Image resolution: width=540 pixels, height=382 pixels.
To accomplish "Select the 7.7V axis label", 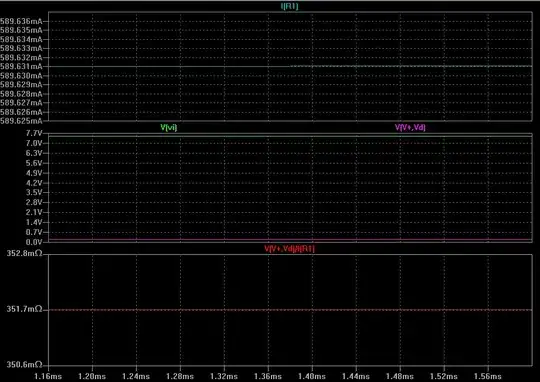I will [x=34, y=133].
